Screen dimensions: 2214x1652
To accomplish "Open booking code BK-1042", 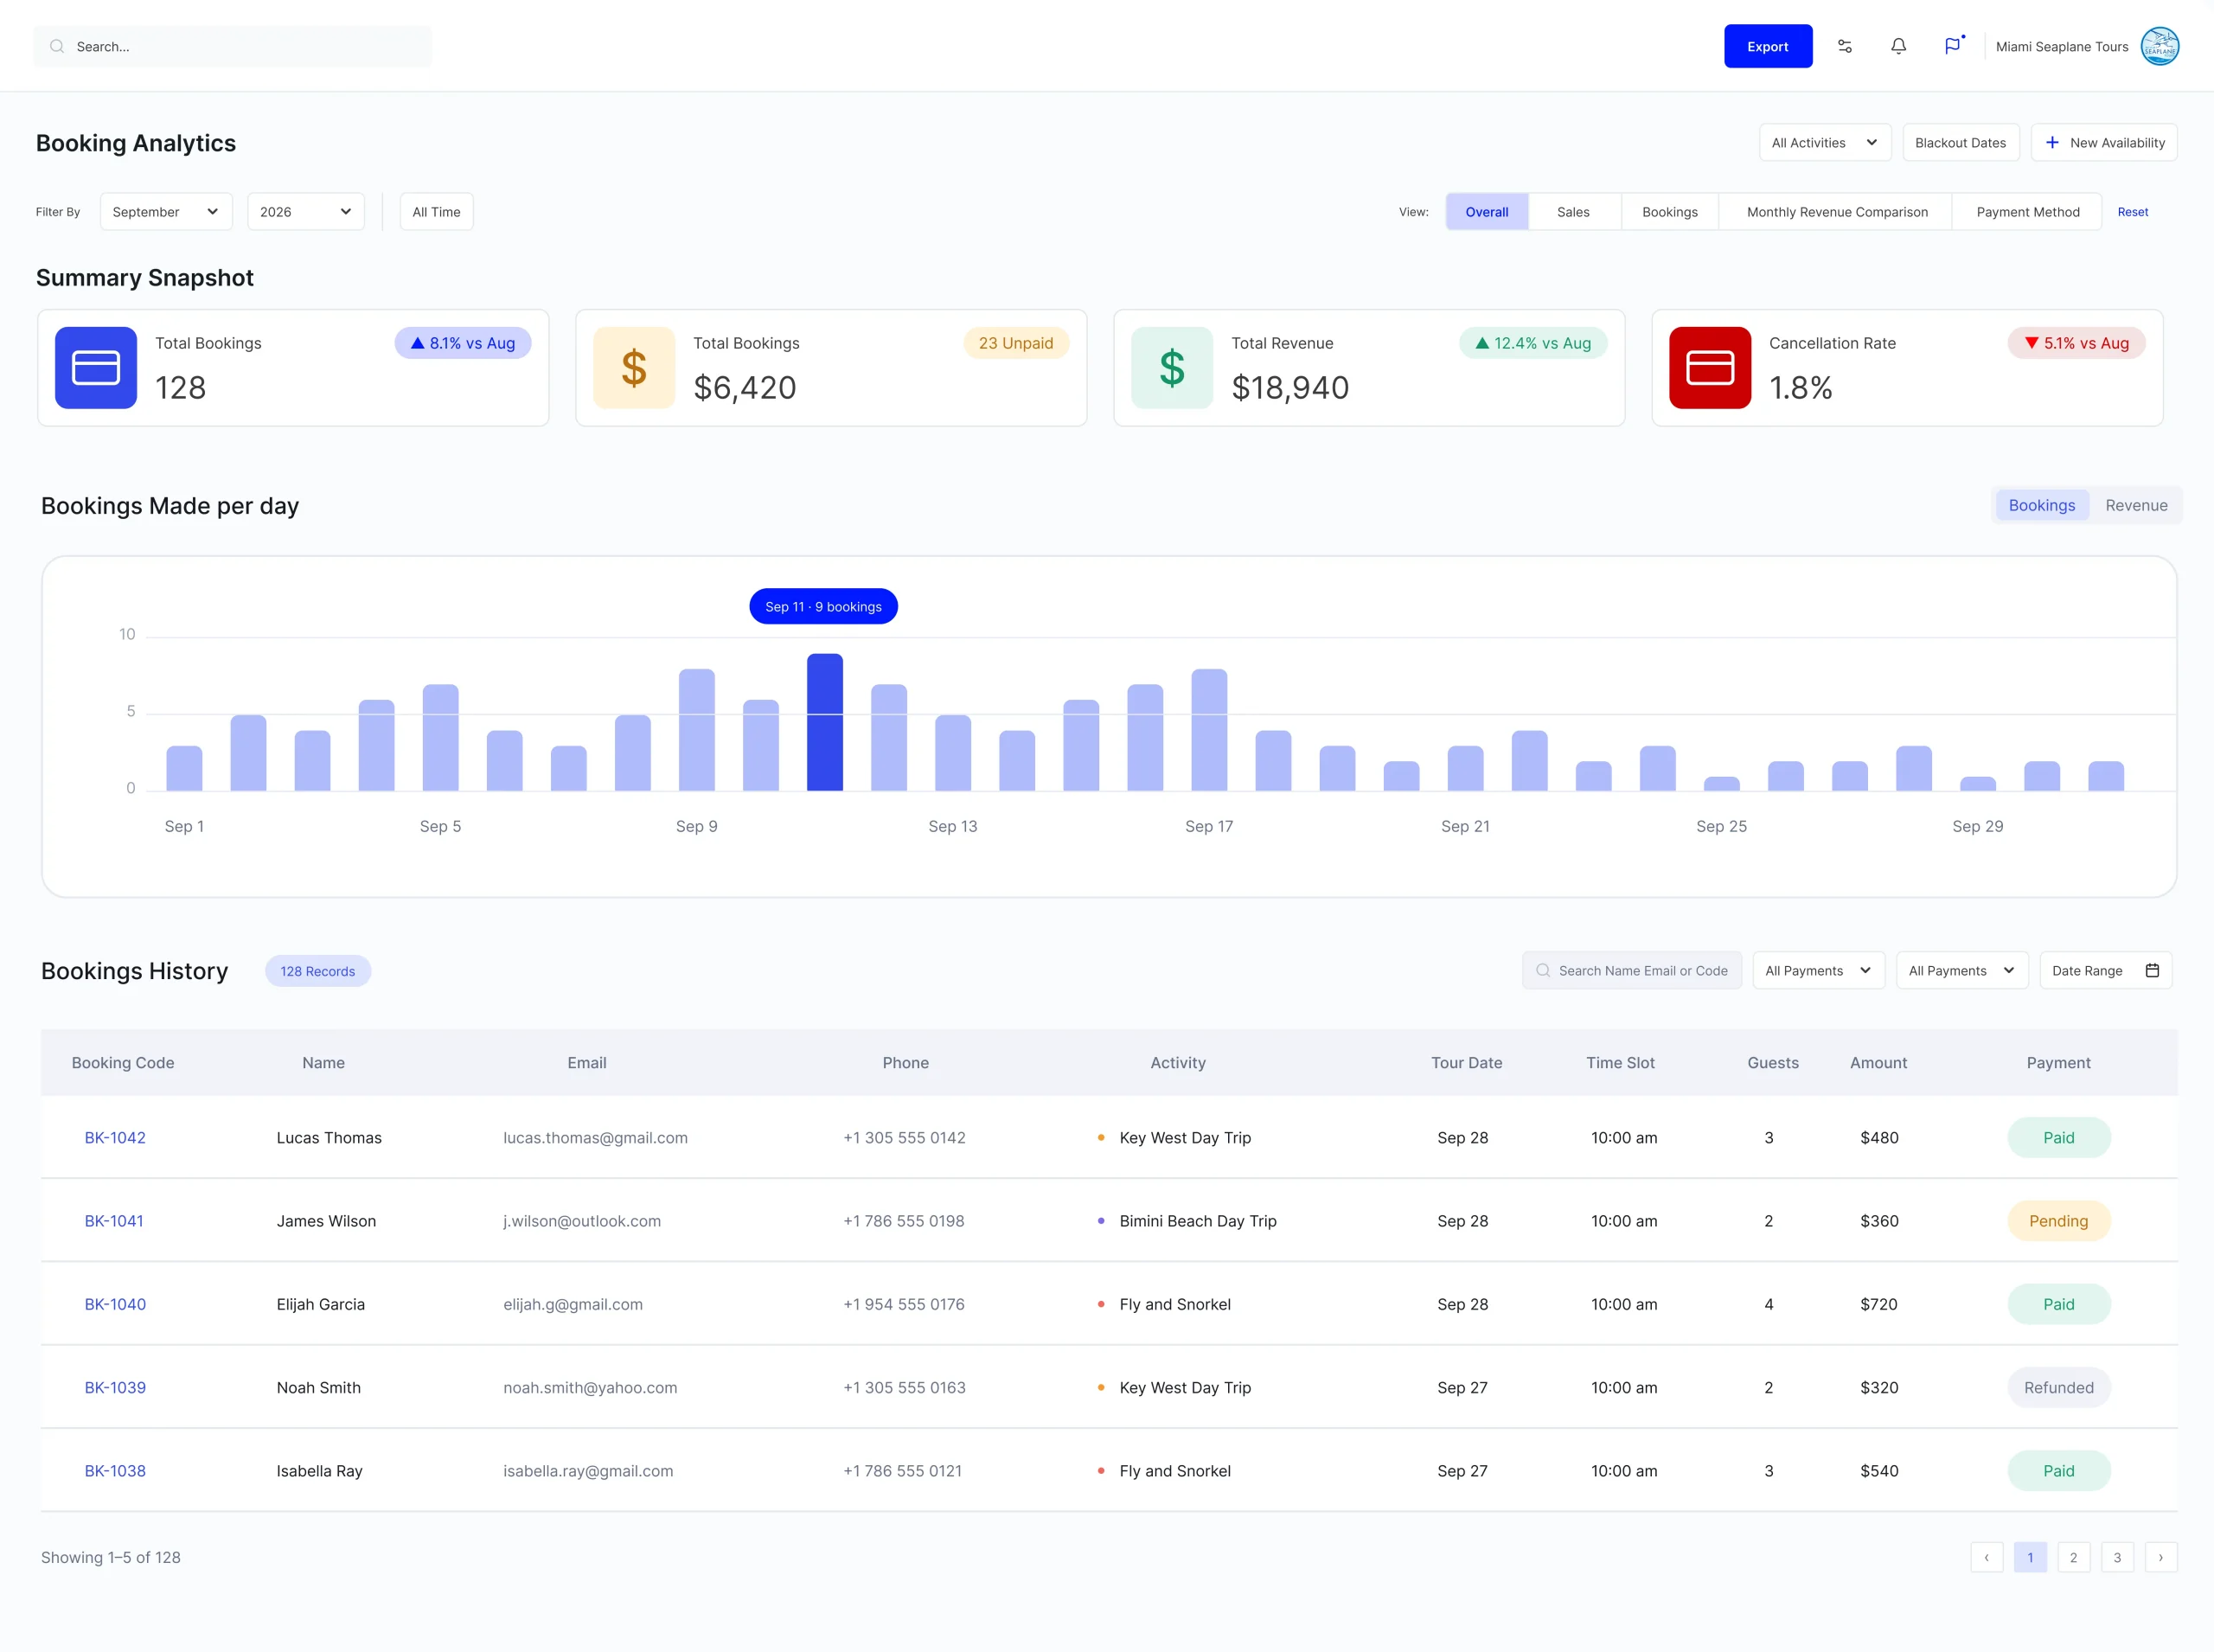I will point(115,1137).
